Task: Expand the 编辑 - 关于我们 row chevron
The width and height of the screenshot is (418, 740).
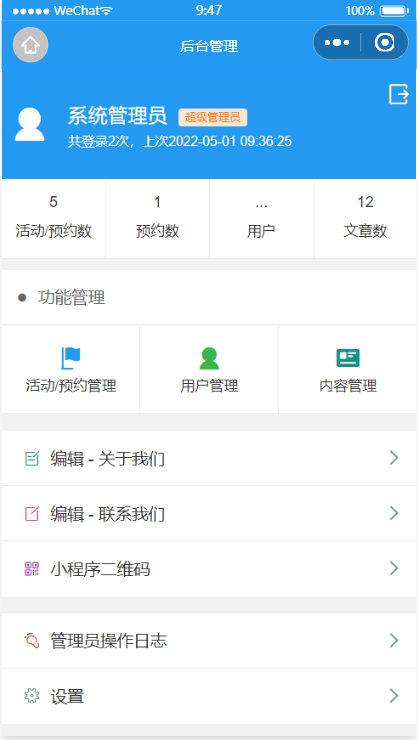Action: (x=394, y=458)
